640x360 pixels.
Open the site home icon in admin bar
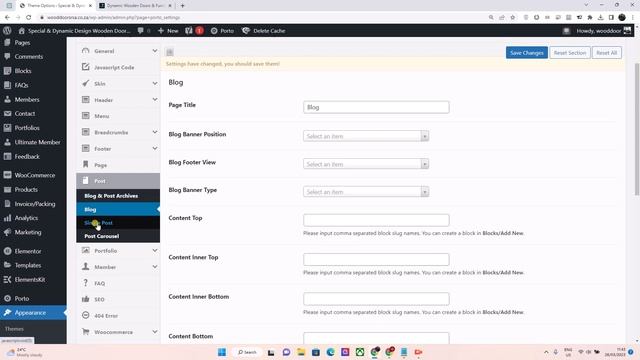[22, 31]
